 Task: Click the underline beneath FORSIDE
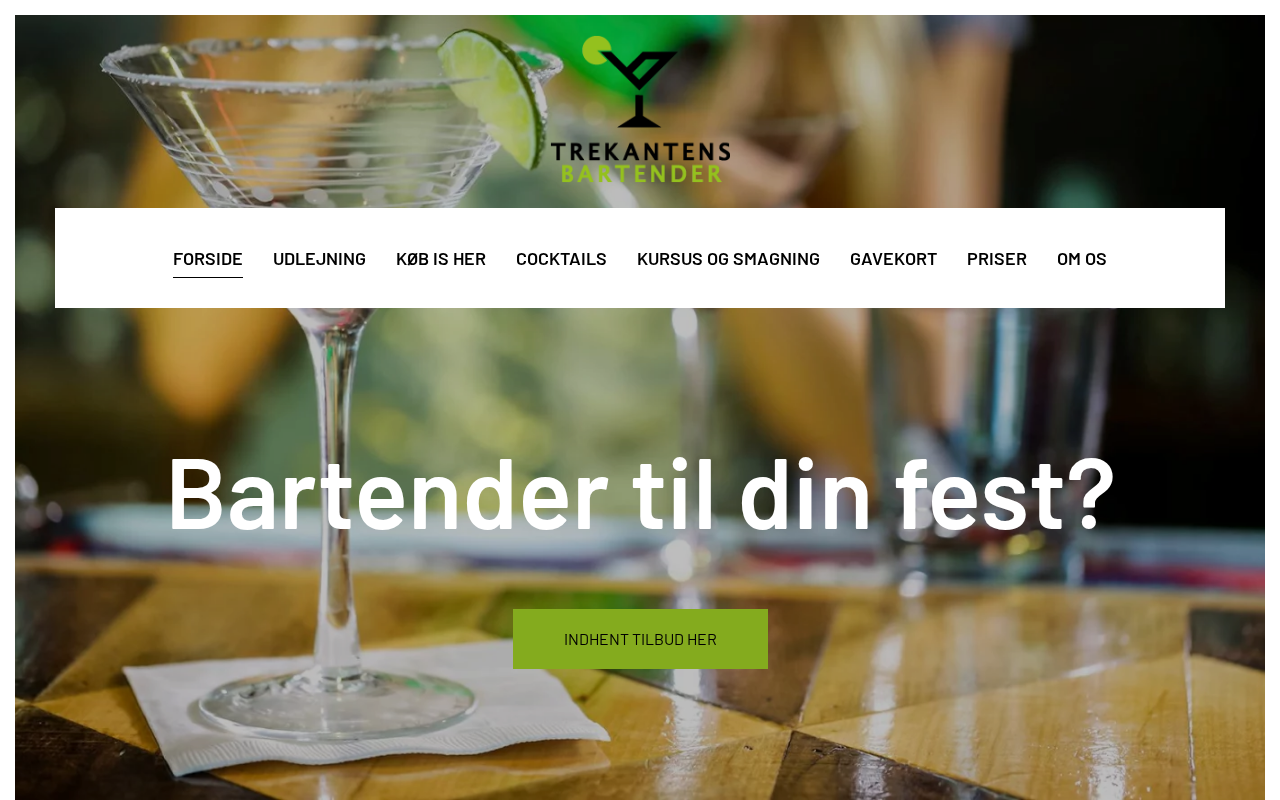click(x=208, y=277)
